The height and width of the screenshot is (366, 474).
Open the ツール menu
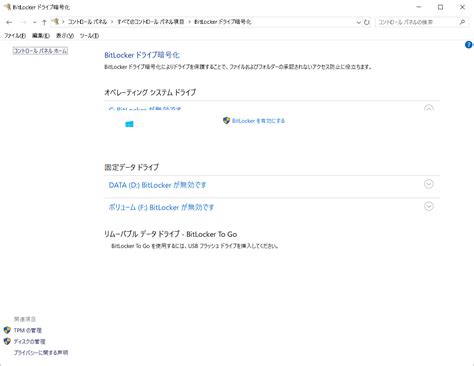coord(89,36)
